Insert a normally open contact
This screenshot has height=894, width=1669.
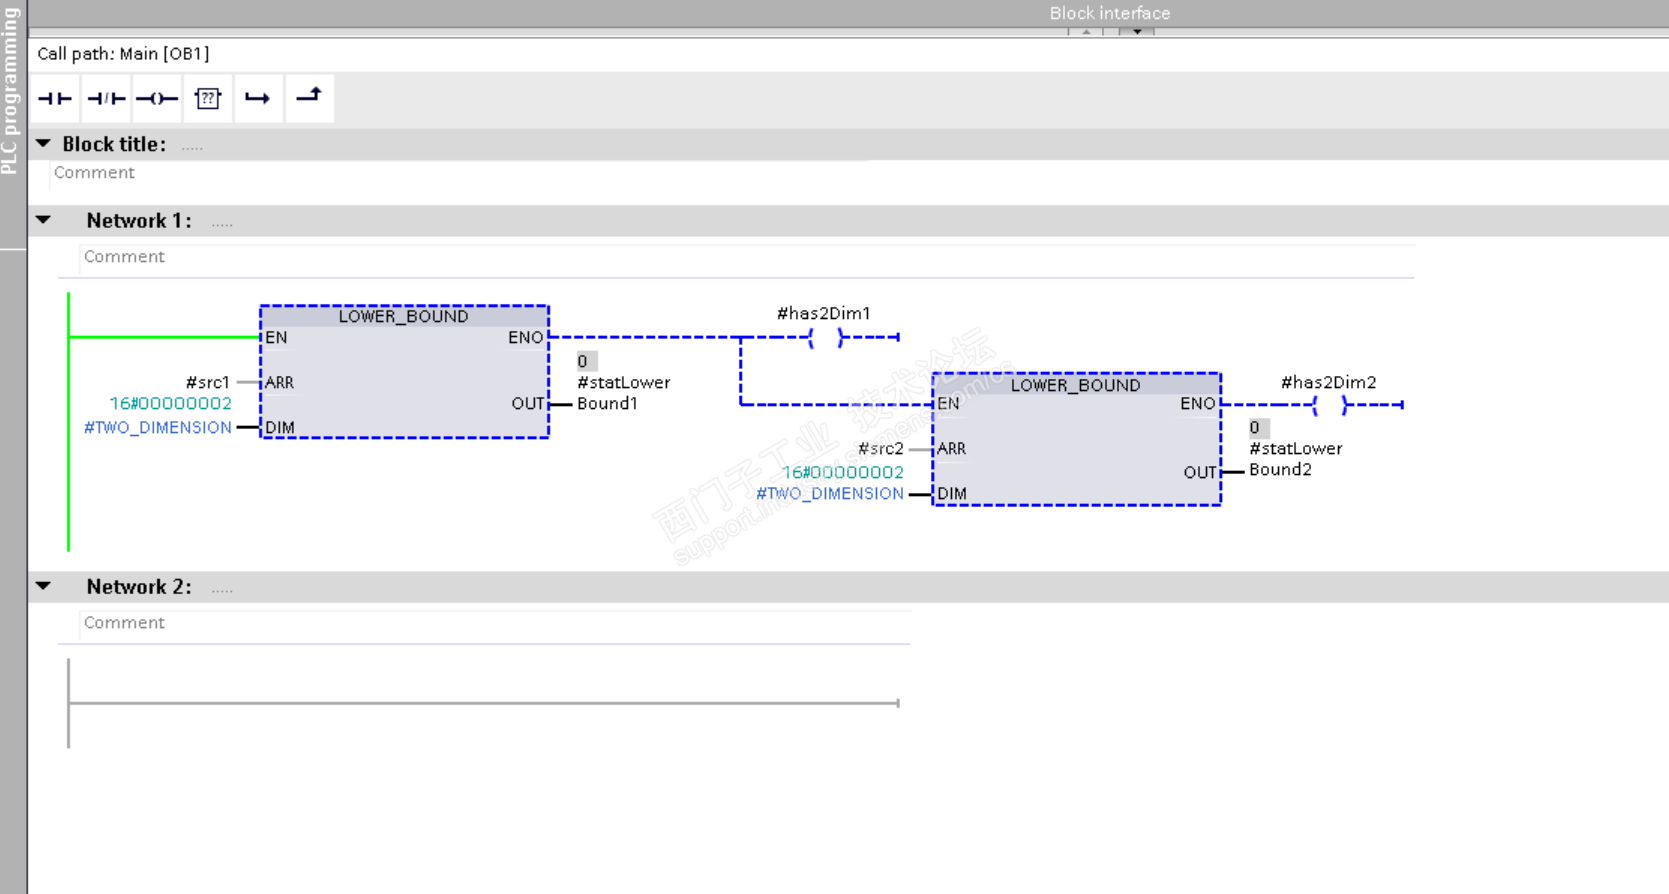pyautogui.click(x=55, y=98)
